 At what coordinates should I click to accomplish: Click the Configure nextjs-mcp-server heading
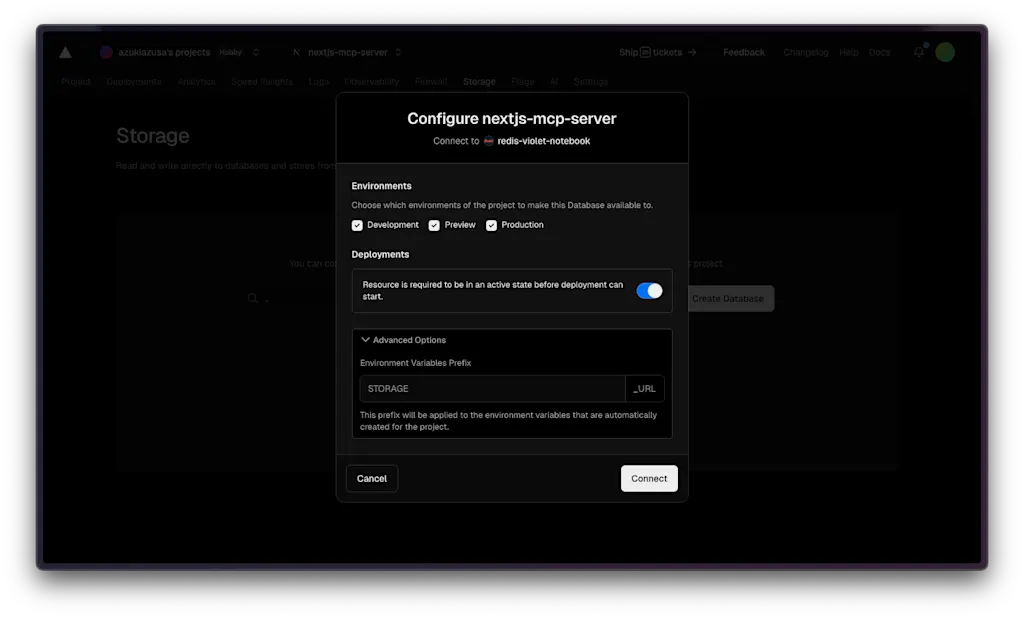pos(512,119)
